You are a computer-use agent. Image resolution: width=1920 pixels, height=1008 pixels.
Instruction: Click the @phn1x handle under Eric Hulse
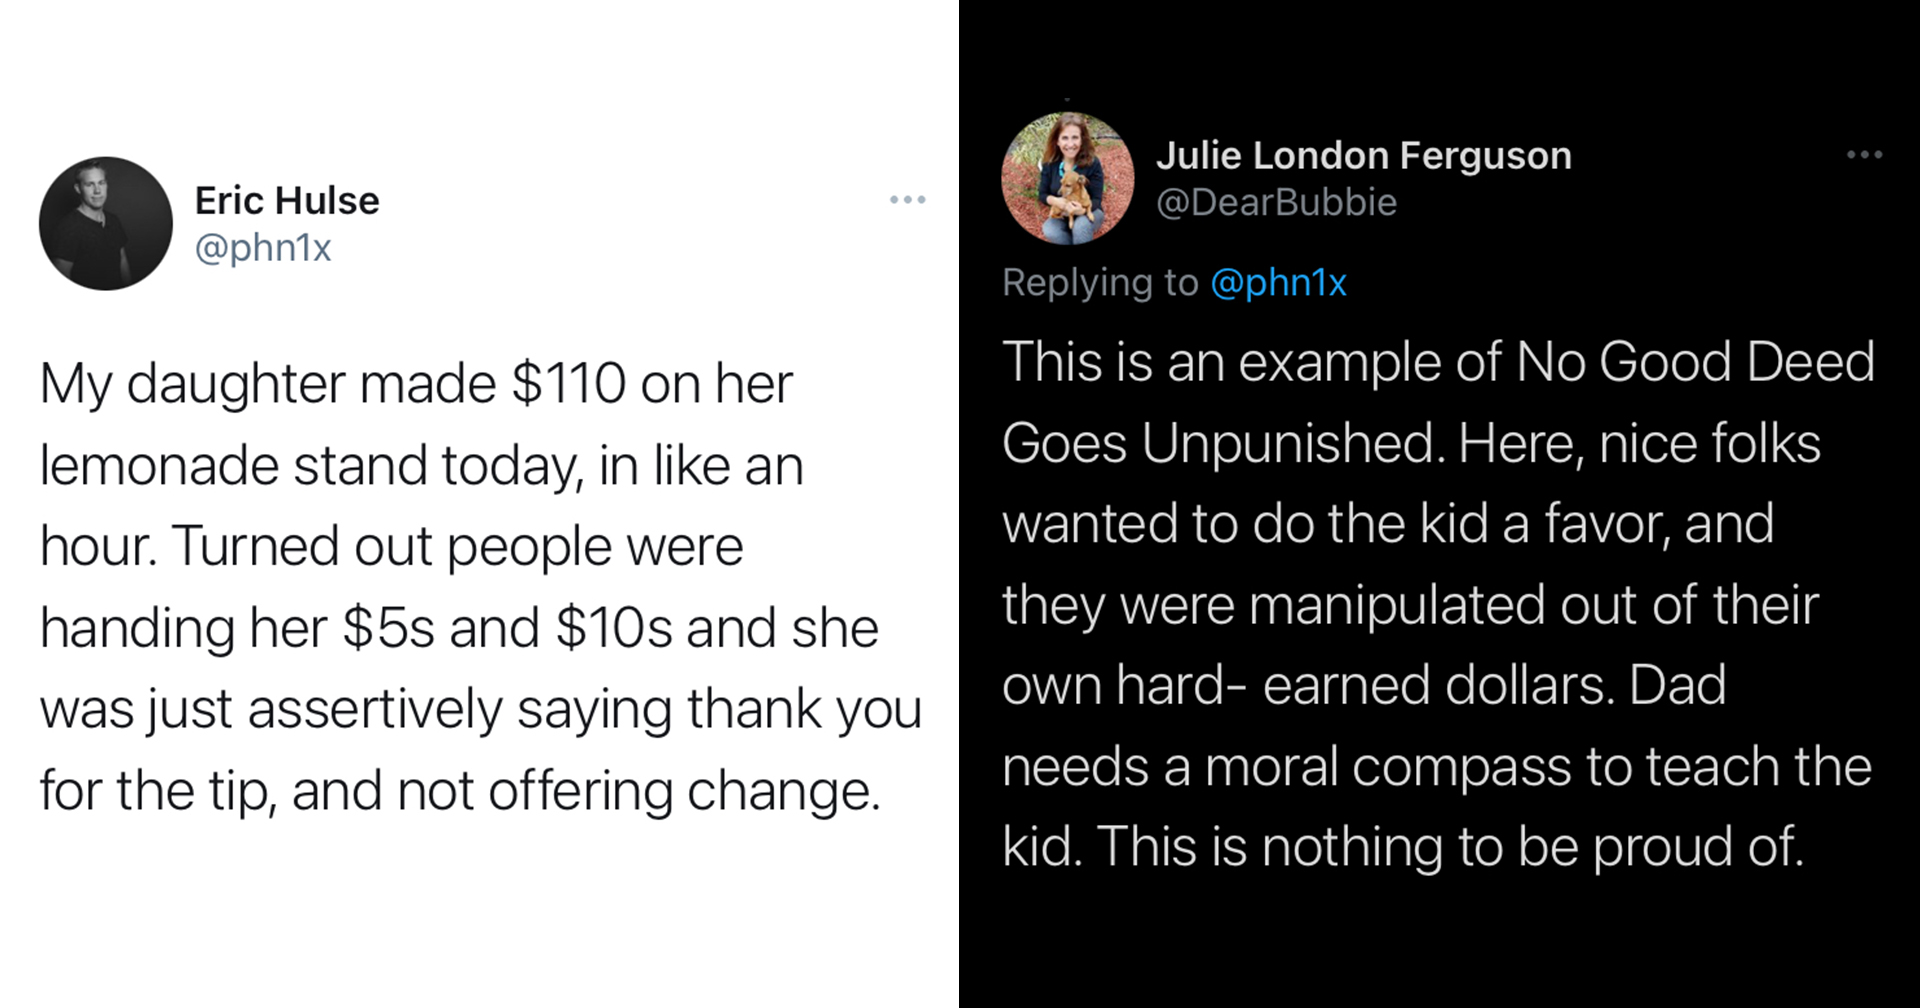tap(263, 248)
